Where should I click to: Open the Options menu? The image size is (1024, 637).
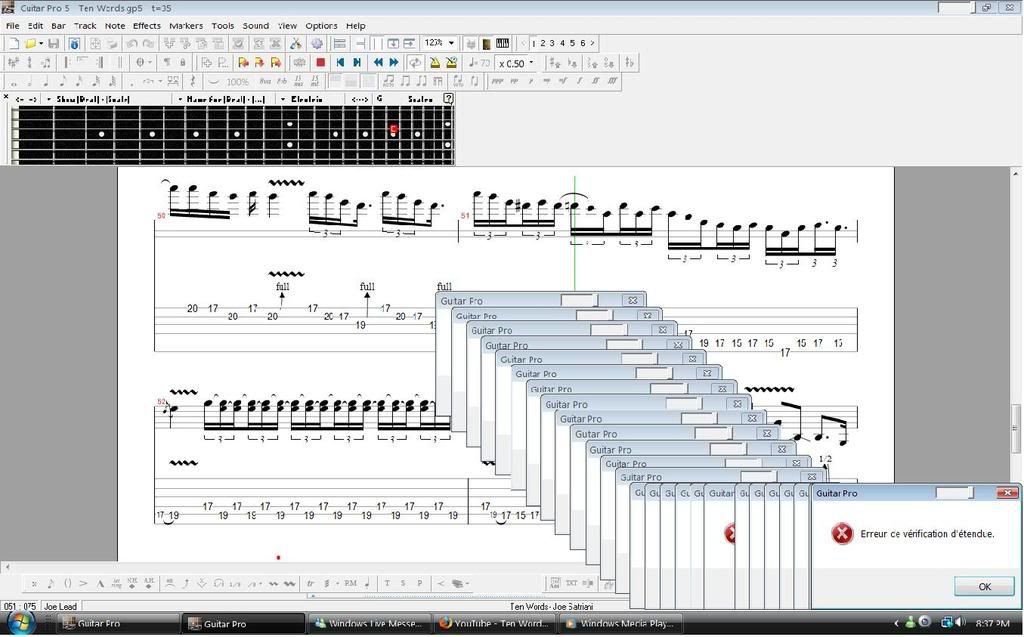(x=321, y=25)
